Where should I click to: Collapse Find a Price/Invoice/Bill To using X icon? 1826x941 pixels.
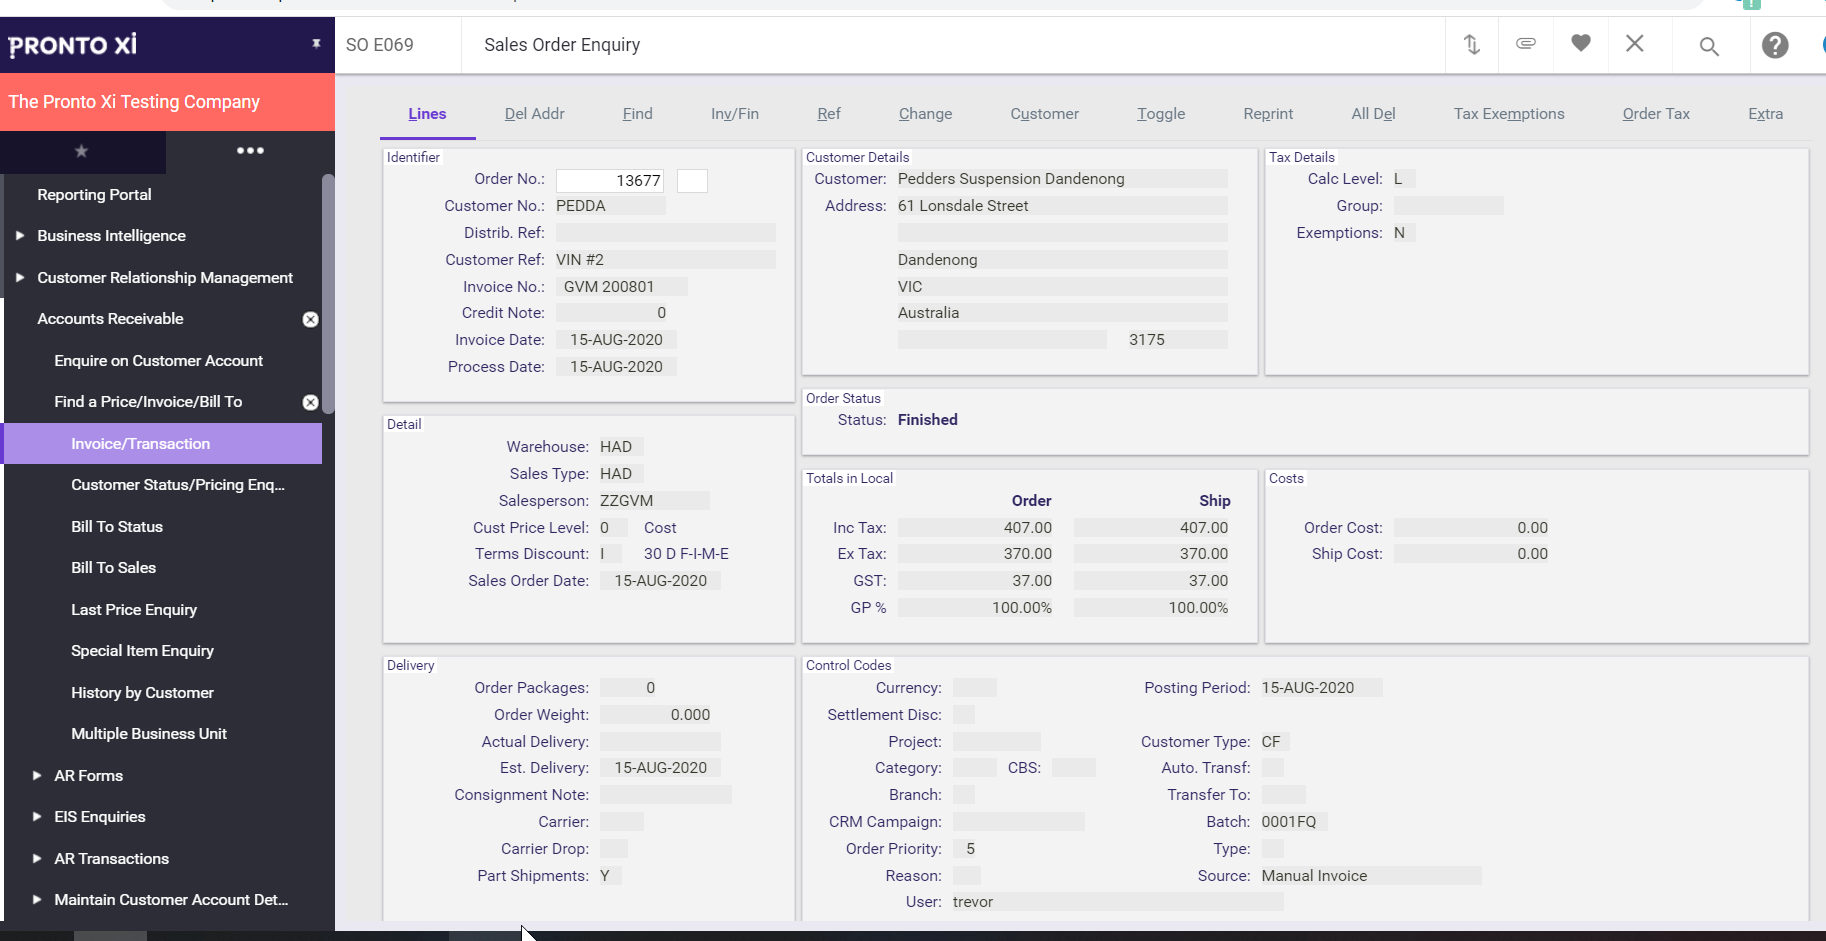tap(311, 402)
